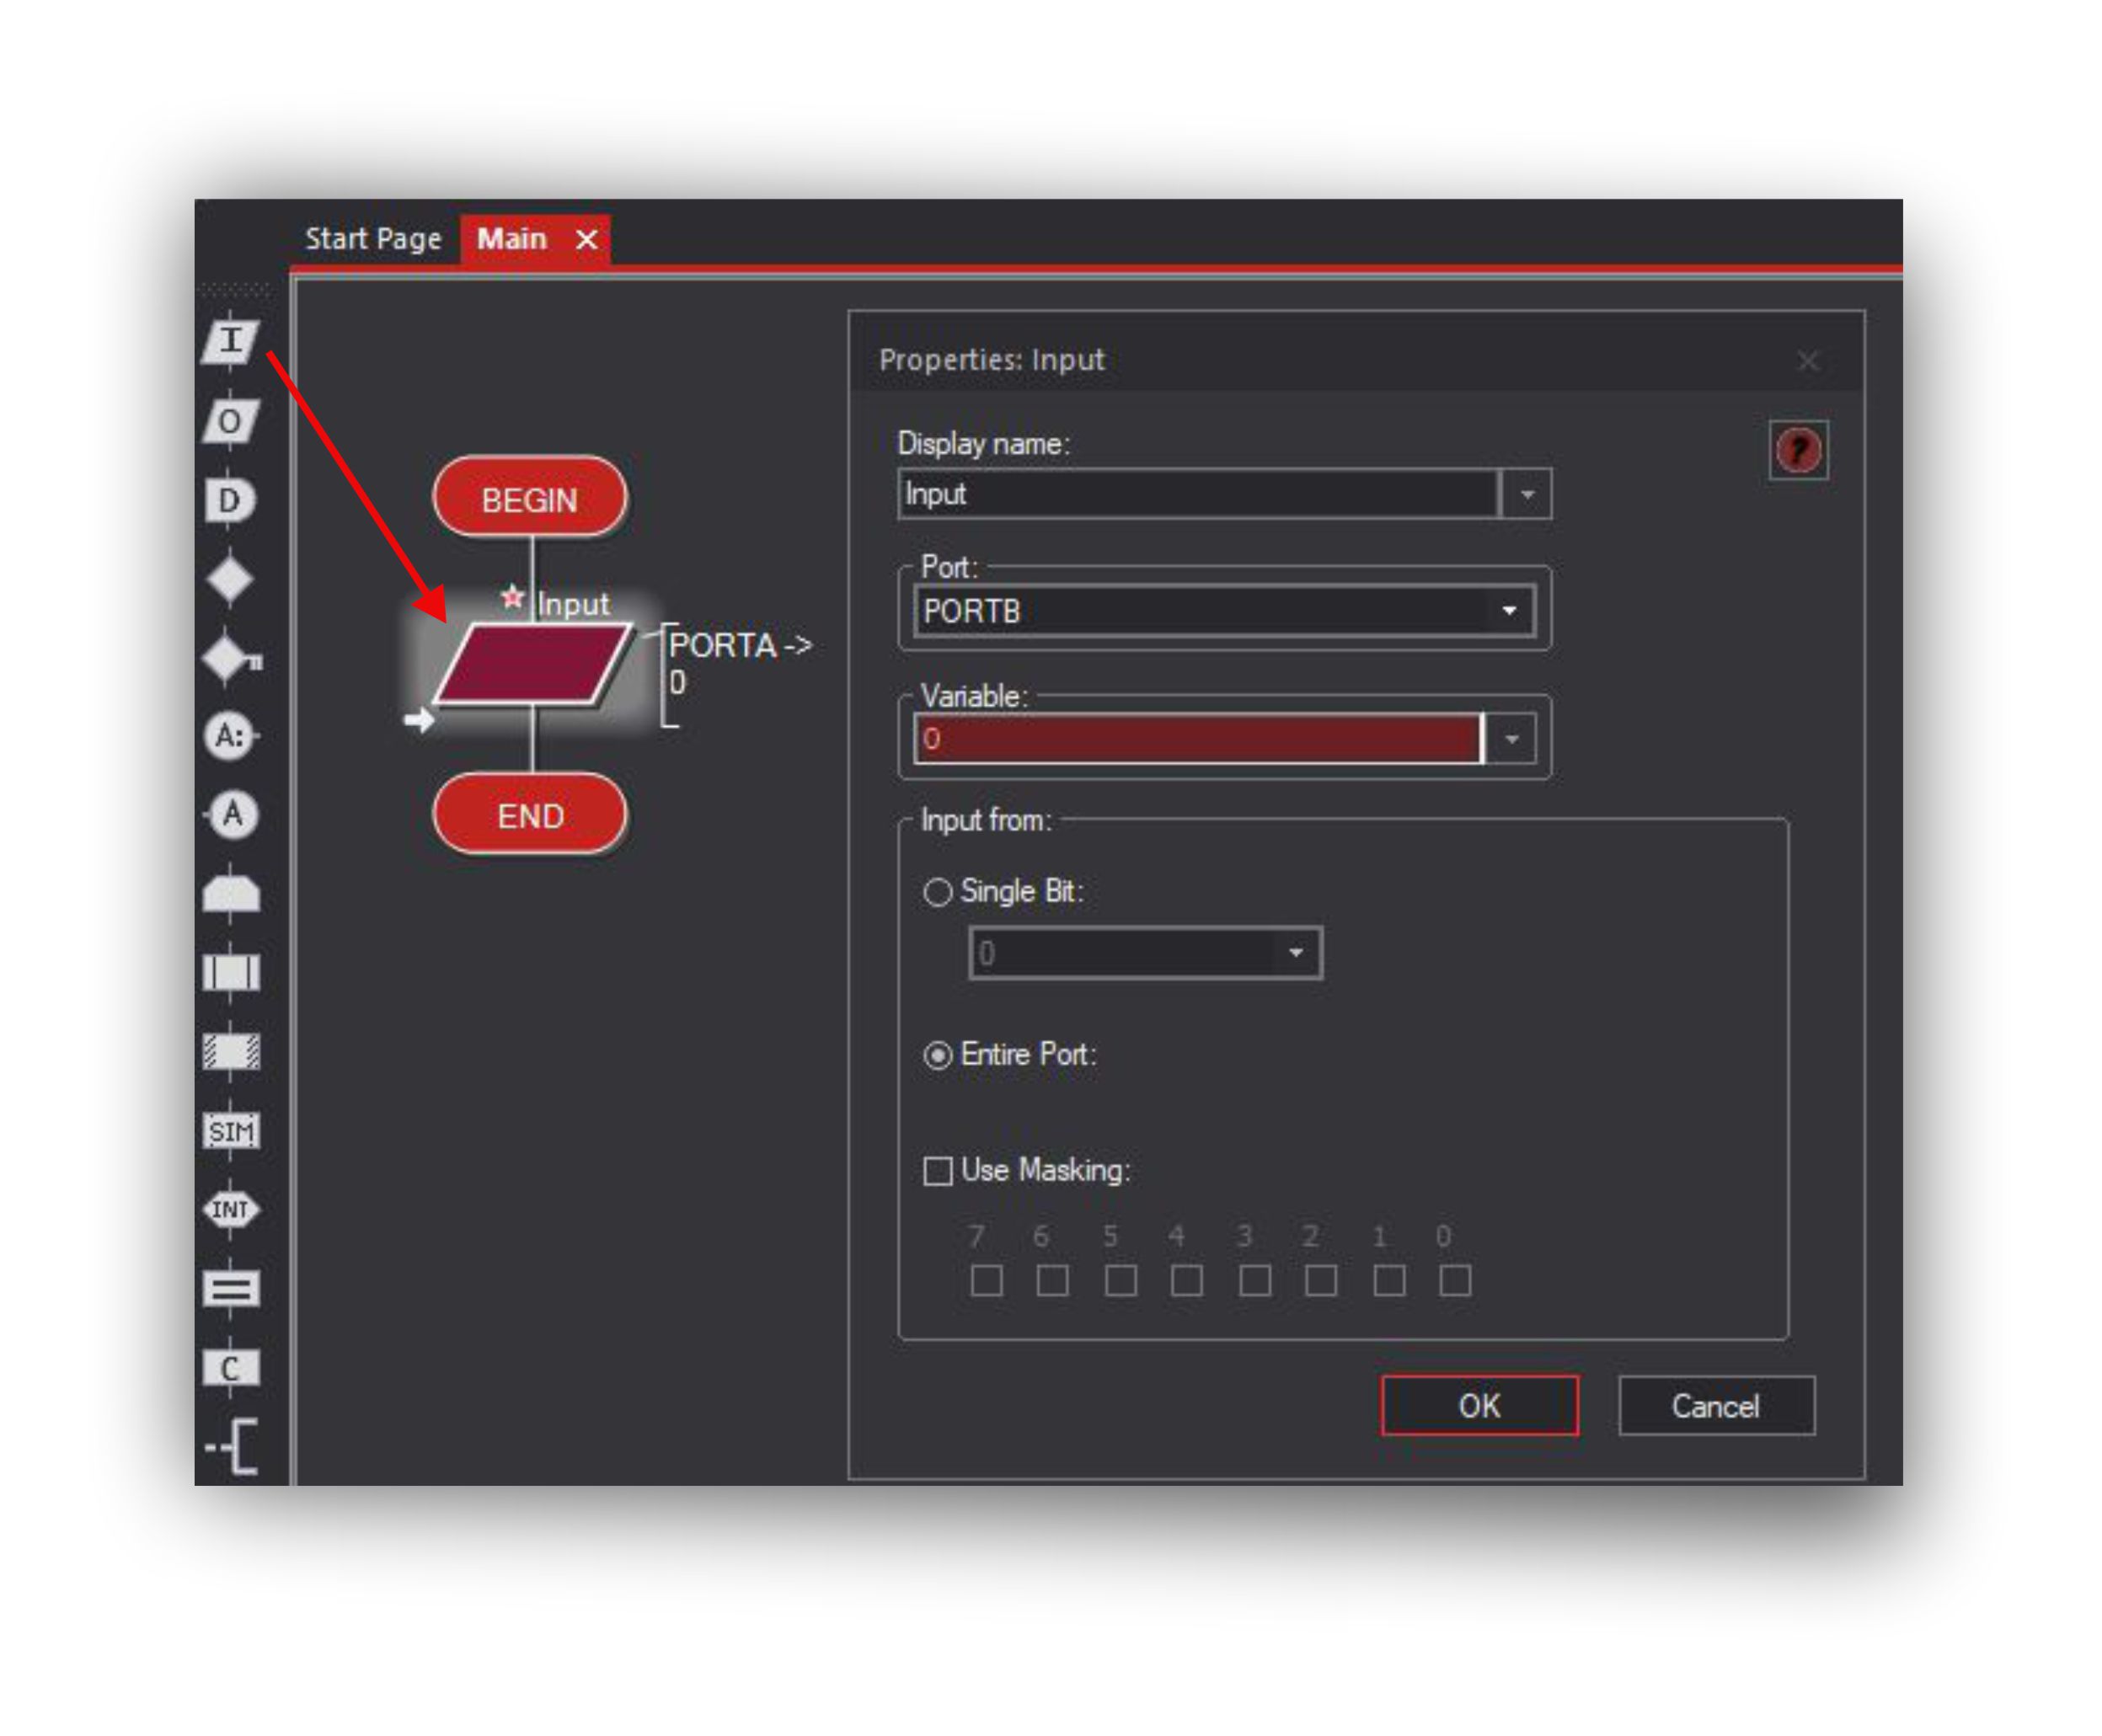
Task: Toggle mask bit 4 checkbox
Action: pyautogui.click(x=1187, y=1281)
